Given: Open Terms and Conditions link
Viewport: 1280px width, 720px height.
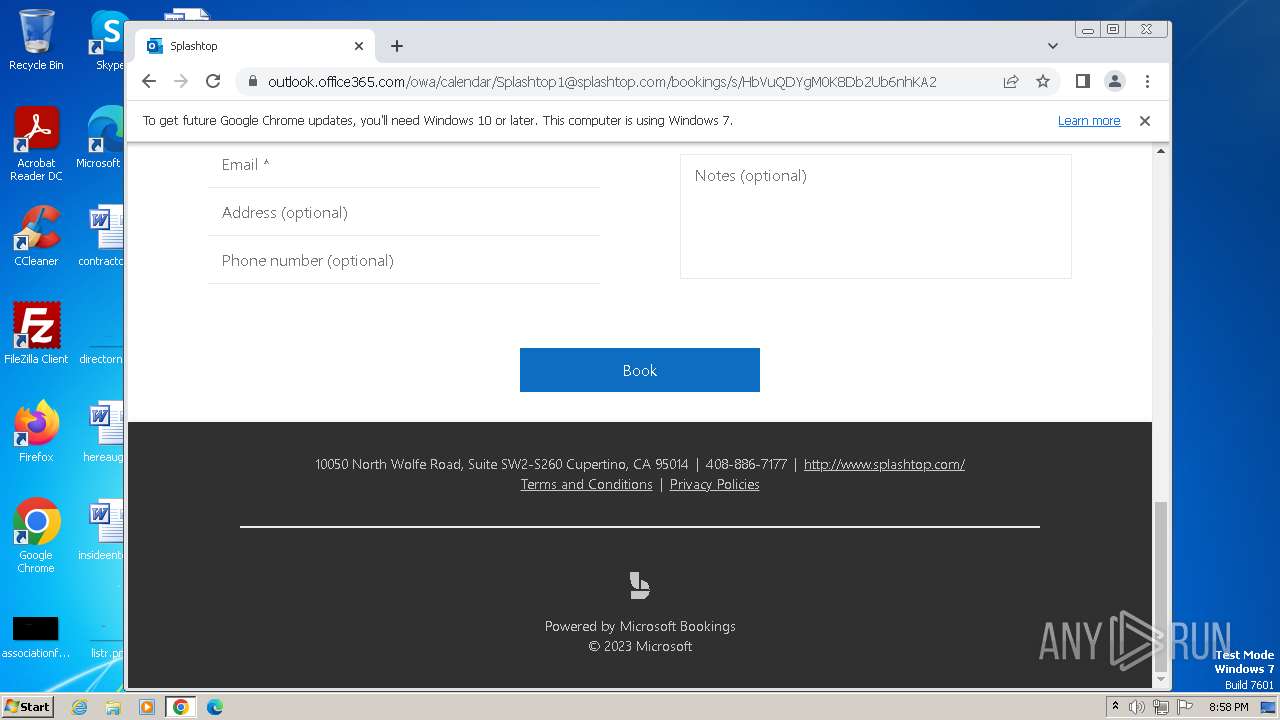Looking at the screenshot, I should (586, 484).
